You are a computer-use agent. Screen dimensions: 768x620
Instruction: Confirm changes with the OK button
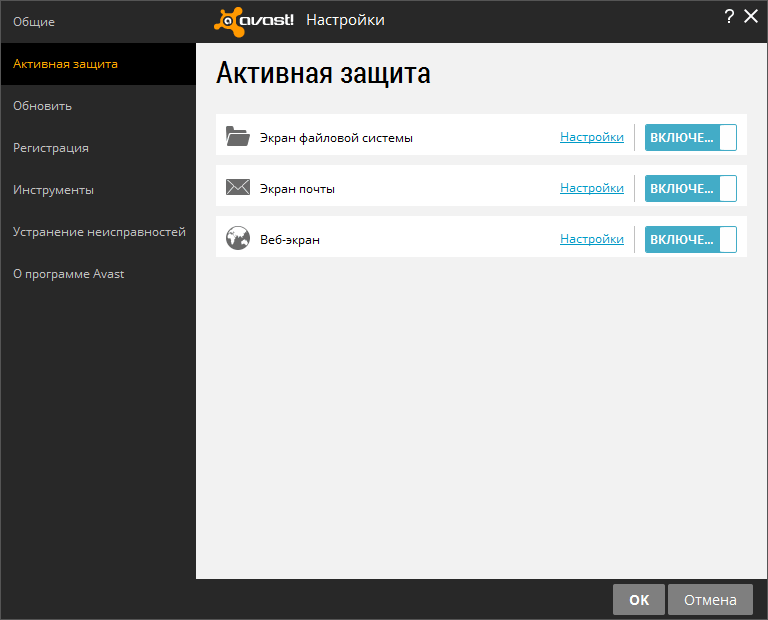(x=639, y=599)
